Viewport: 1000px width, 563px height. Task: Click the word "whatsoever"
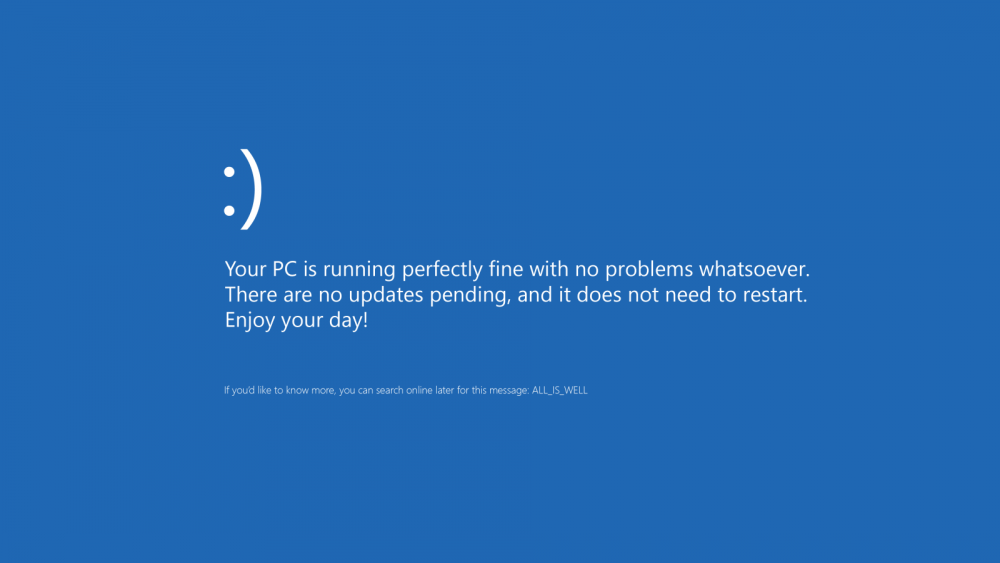(753, 269)
